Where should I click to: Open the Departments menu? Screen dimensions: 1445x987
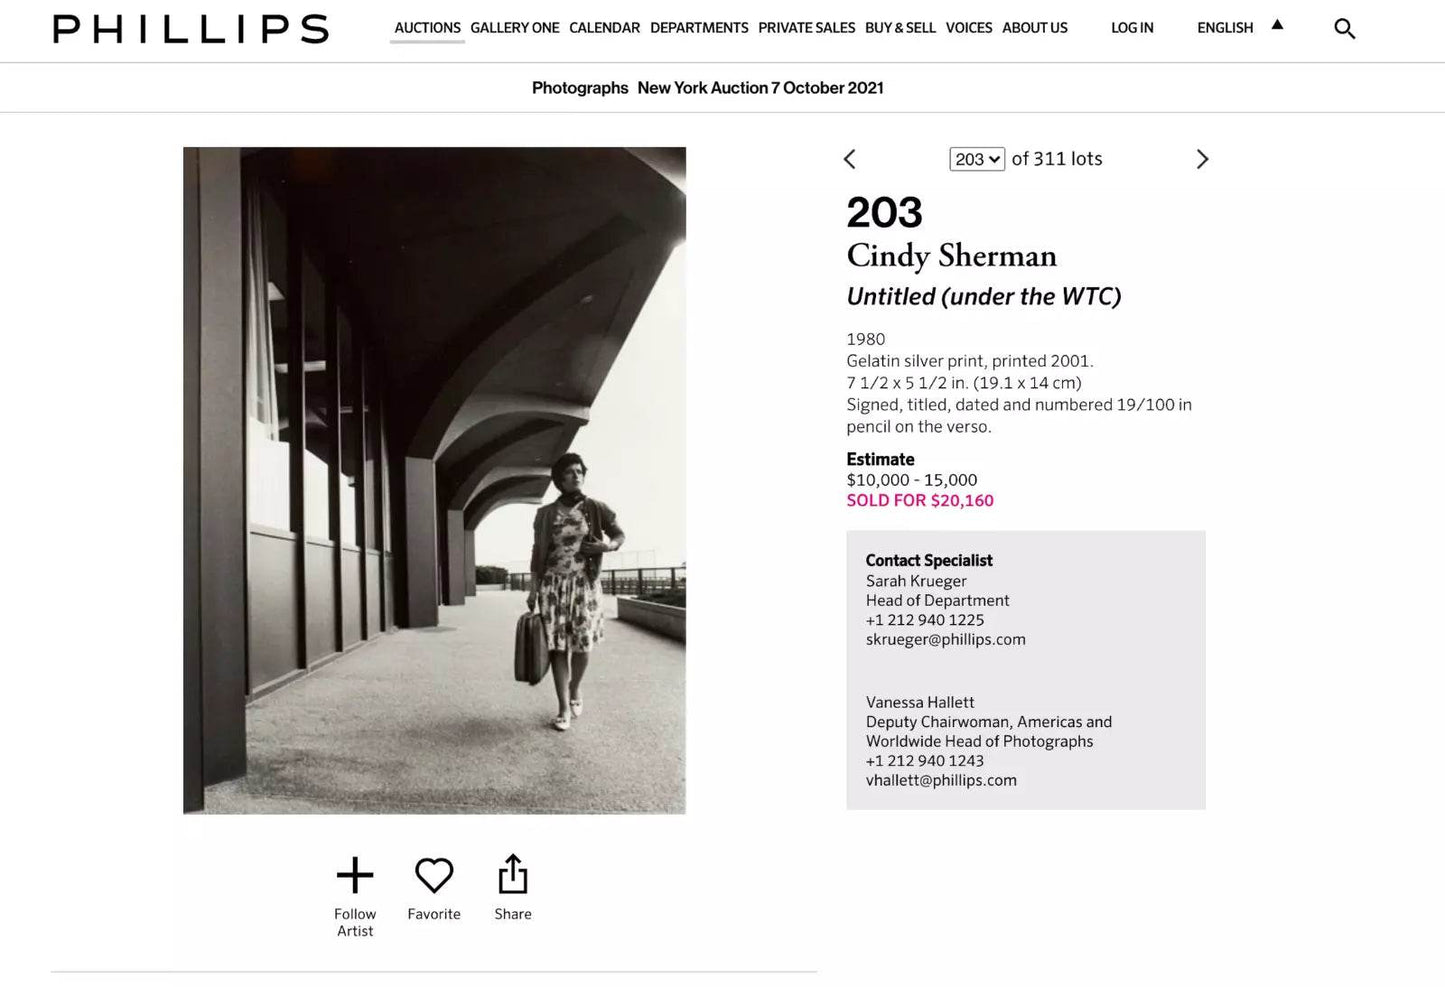tap(698, 28)
